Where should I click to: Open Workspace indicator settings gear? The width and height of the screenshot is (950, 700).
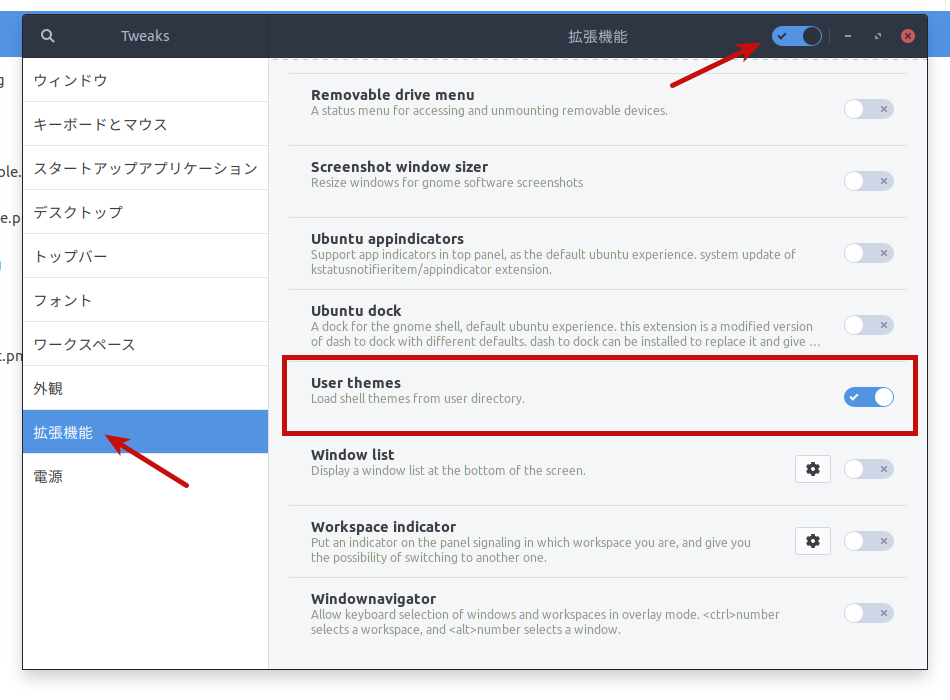coord(812,541)
